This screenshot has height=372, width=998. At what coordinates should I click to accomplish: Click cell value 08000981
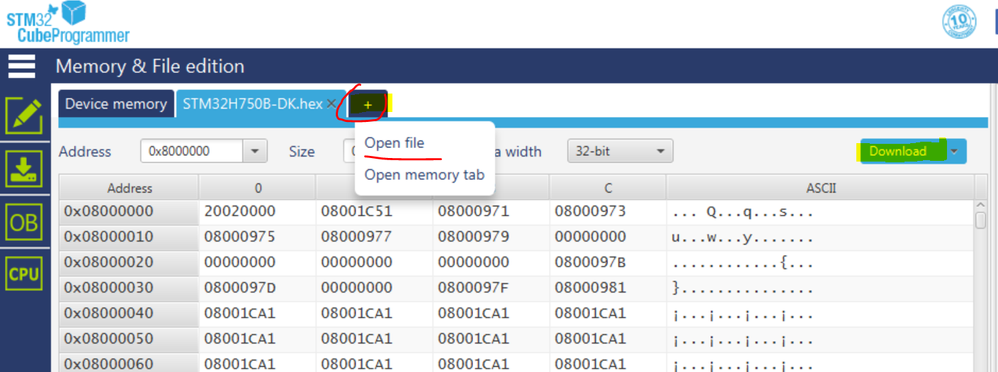tap(591, 288)
